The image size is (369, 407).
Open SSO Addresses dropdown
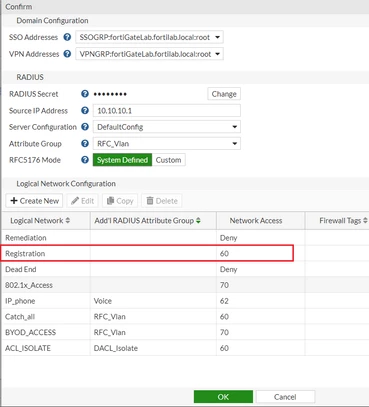tap(149, 37)
